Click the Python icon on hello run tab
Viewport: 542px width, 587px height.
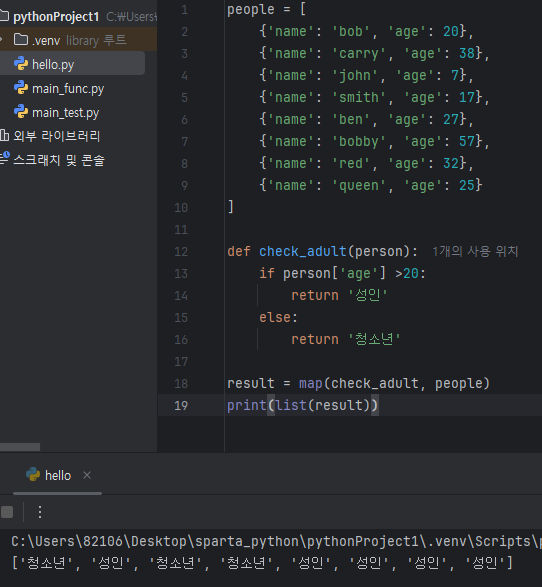(33, 474)
